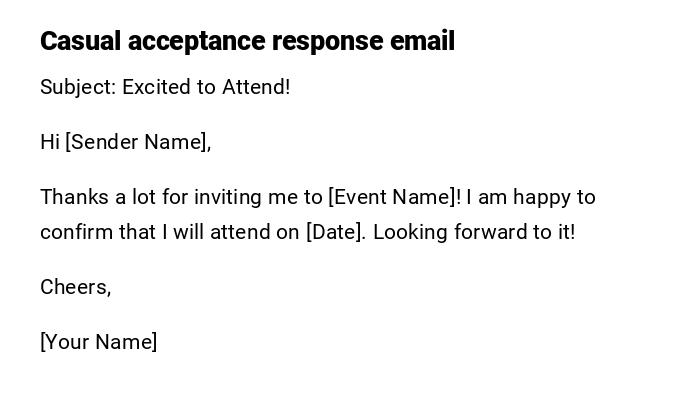Click the "Cheers," sign-off line
This screenshot has width=700, height=405.
coord(75,287)
